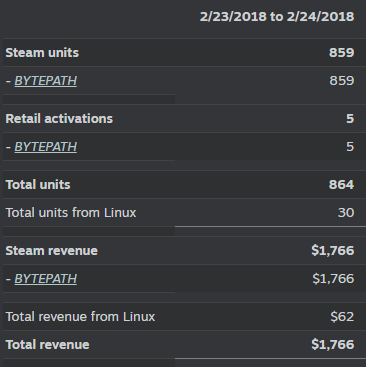Select Total units from Linux label
The width and height of the screenshot is (366, 367).
(x=71, y=213)
